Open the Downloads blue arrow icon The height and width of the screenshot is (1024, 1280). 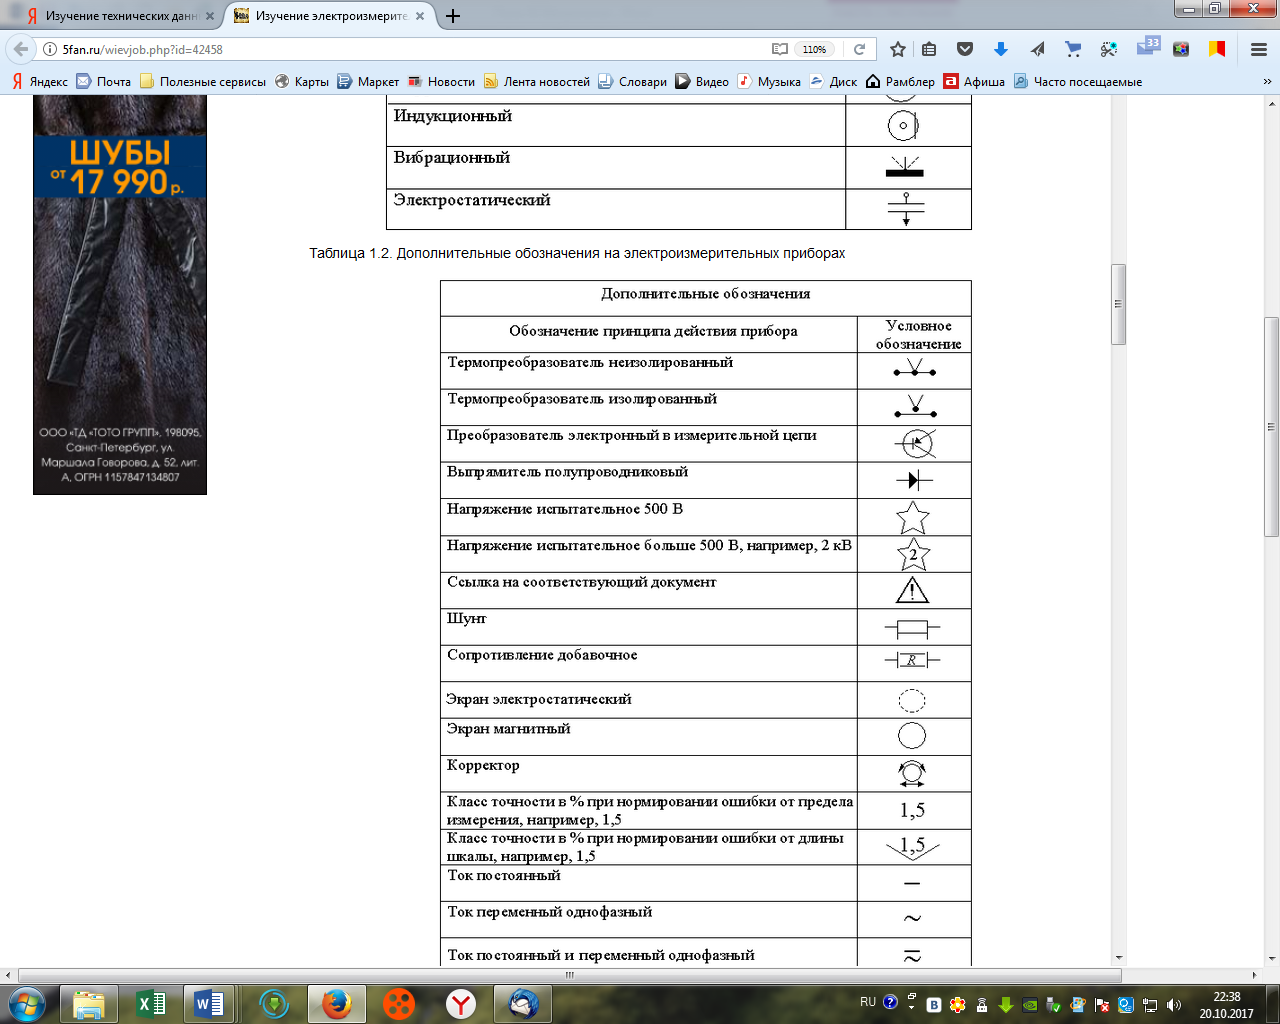pyautogui.click(x=1001, y=49)
